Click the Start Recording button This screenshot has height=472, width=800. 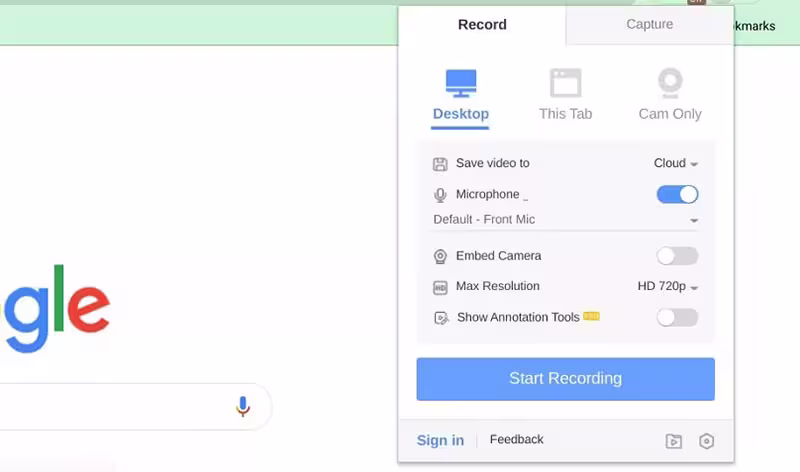[x=565, y=379]
